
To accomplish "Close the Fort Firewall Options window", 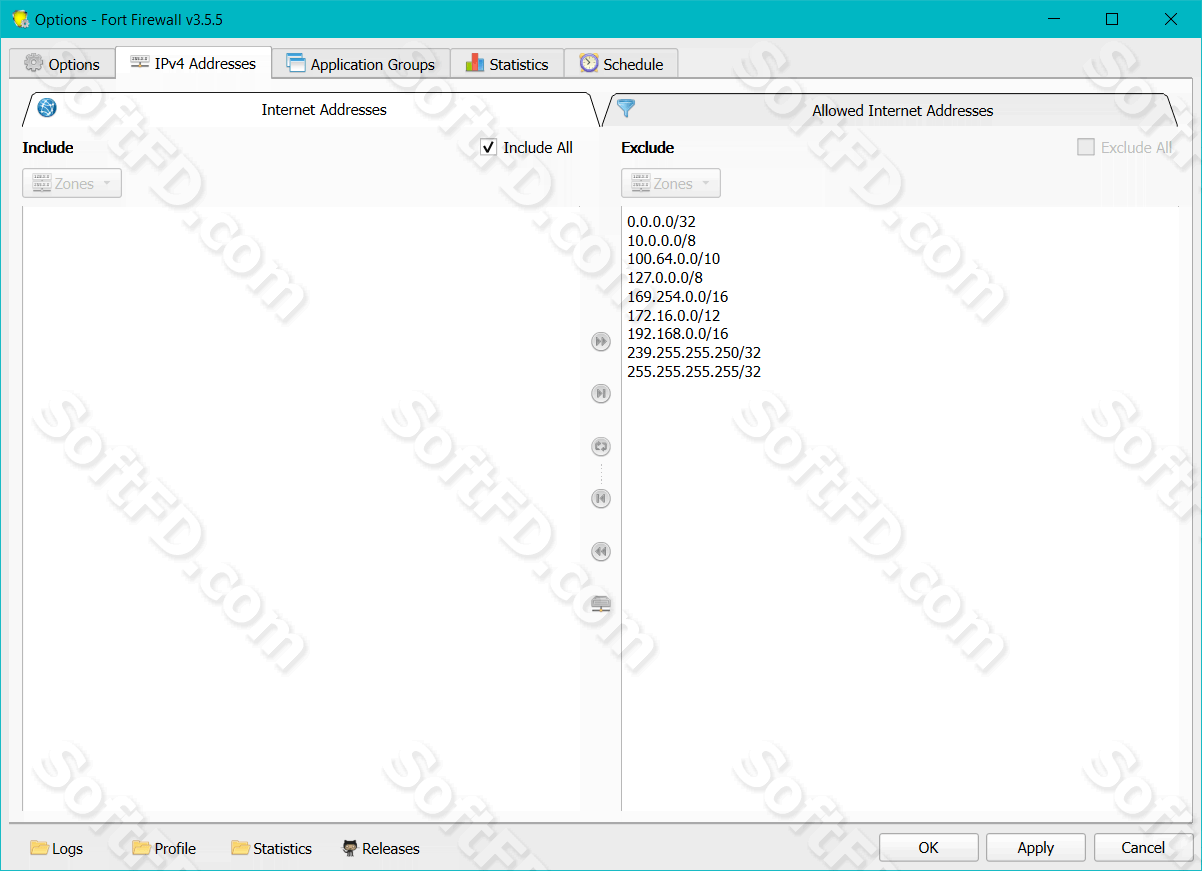I will [x=1171, y=19].
